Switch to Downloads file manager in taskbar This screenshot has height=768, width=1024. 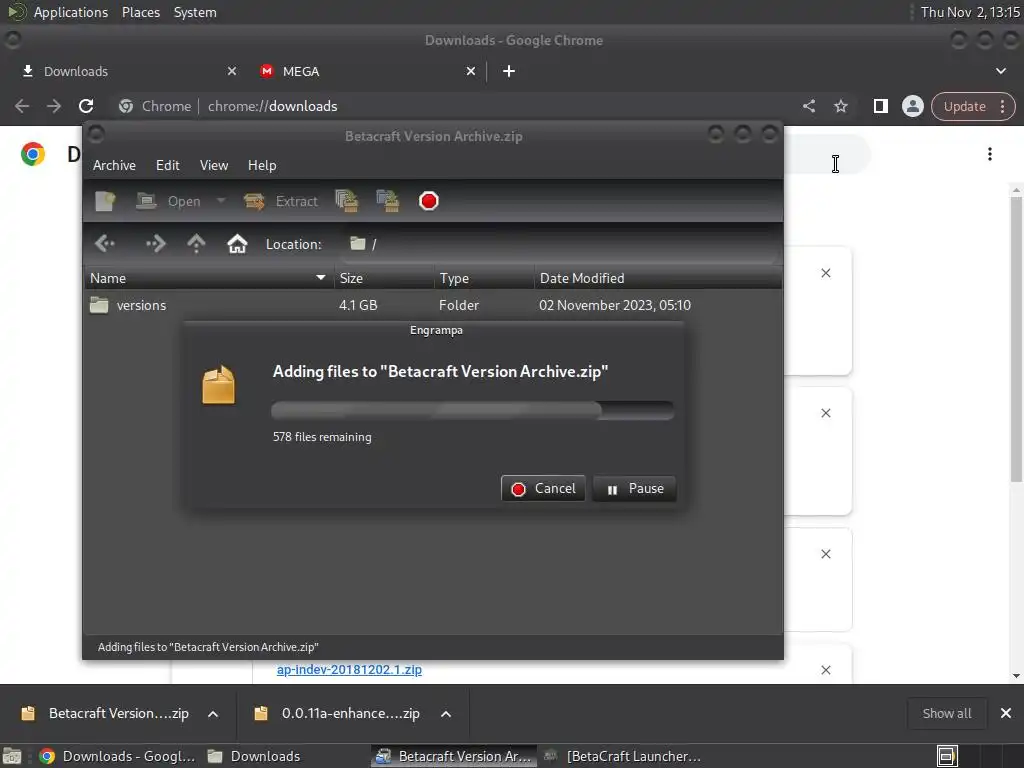click(x=253, y=756)
